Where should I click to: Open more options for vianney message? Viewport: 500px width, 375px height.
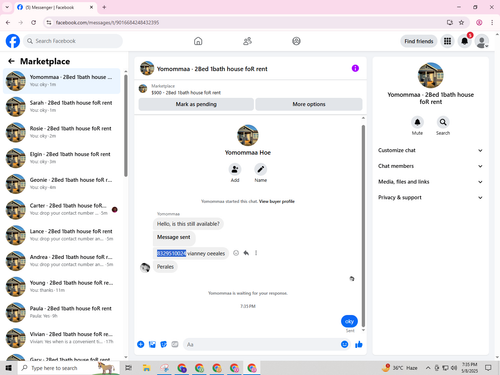click(256, 253)
